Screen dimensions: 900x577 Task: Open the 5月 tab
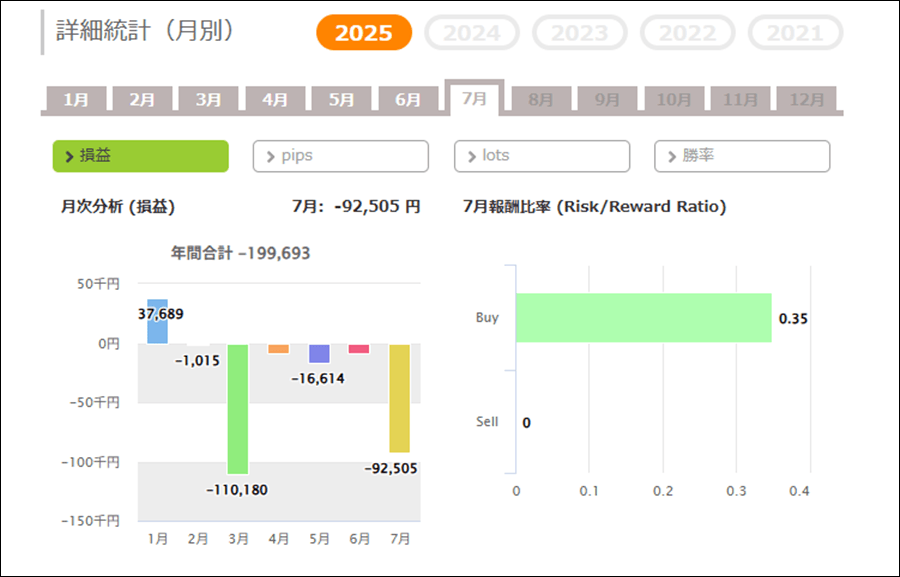coord(342,99)
